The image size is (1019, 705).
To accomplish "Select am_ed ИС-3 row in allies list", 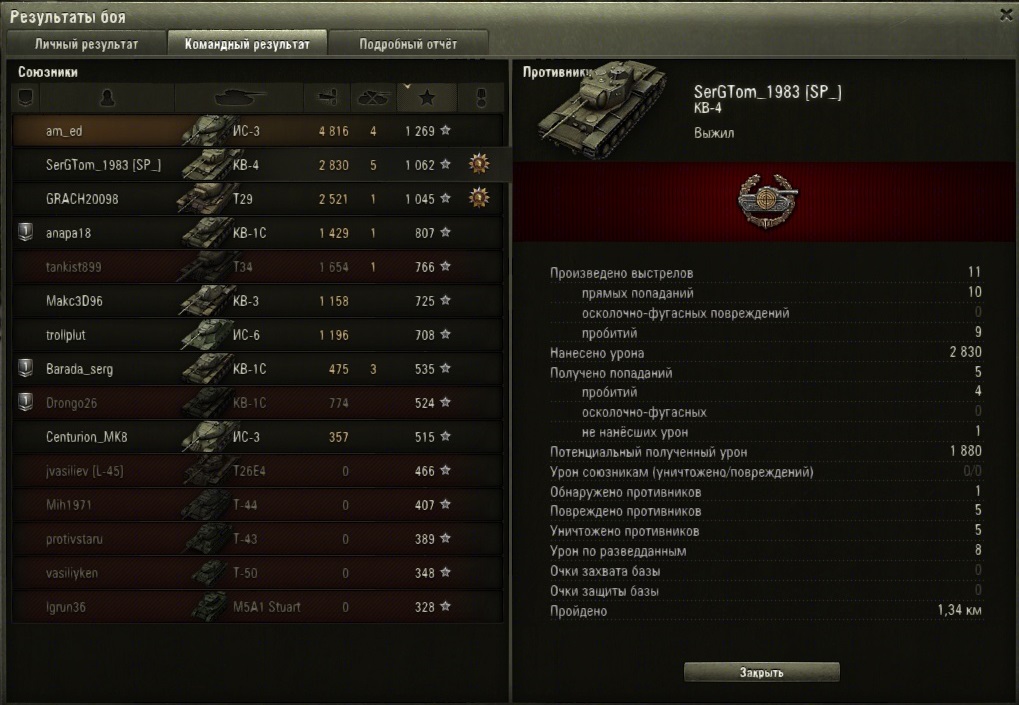I will tap(257, 131).
